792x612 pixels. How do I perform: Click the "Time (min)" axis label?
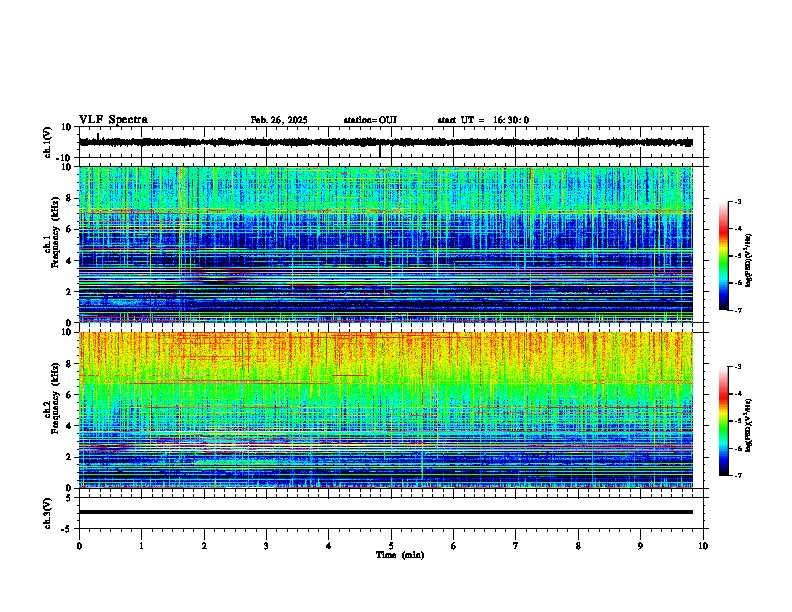(x=400, y=555)
